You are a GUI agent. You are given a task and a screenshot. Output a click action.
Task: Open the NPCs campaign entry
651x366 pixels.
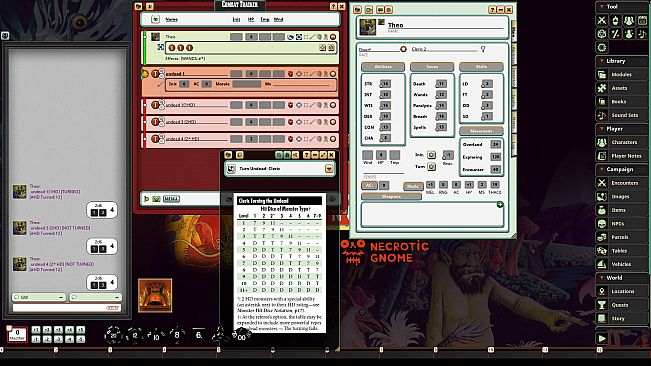pos(621,223)
